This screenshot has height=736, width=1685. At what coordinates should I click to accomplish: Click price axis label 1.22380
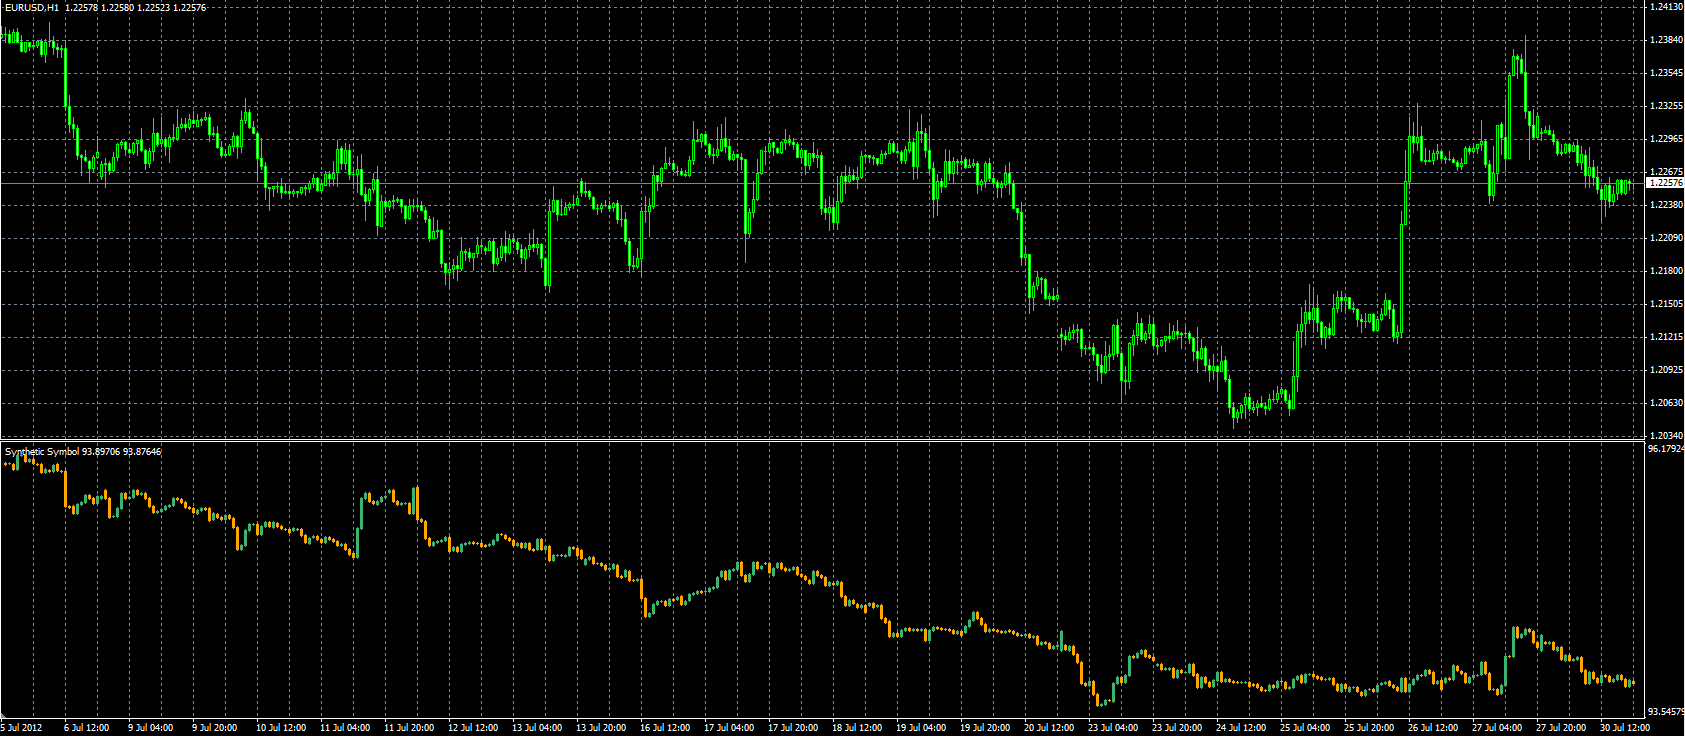(x=1665, y=205)
